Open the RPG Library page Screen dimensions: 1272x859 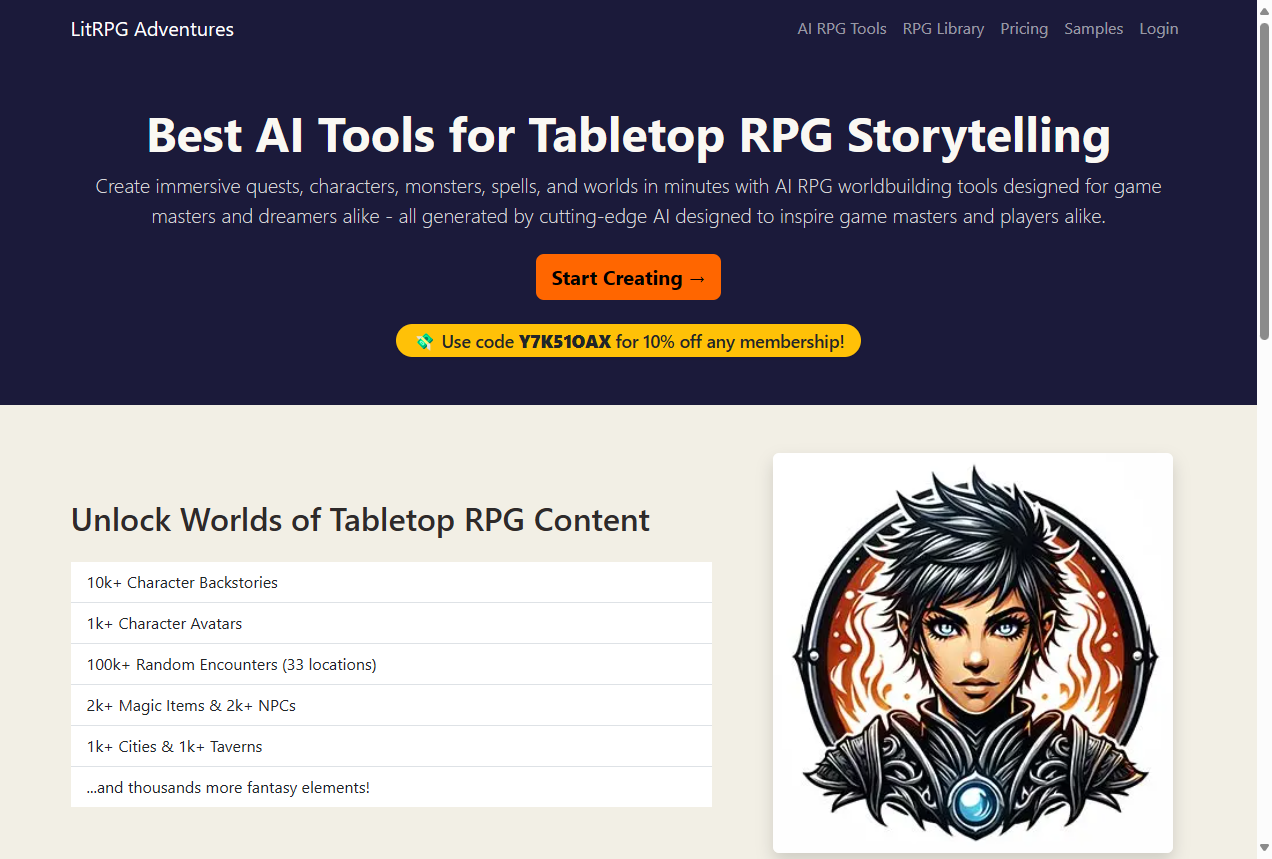coord(943,29)
